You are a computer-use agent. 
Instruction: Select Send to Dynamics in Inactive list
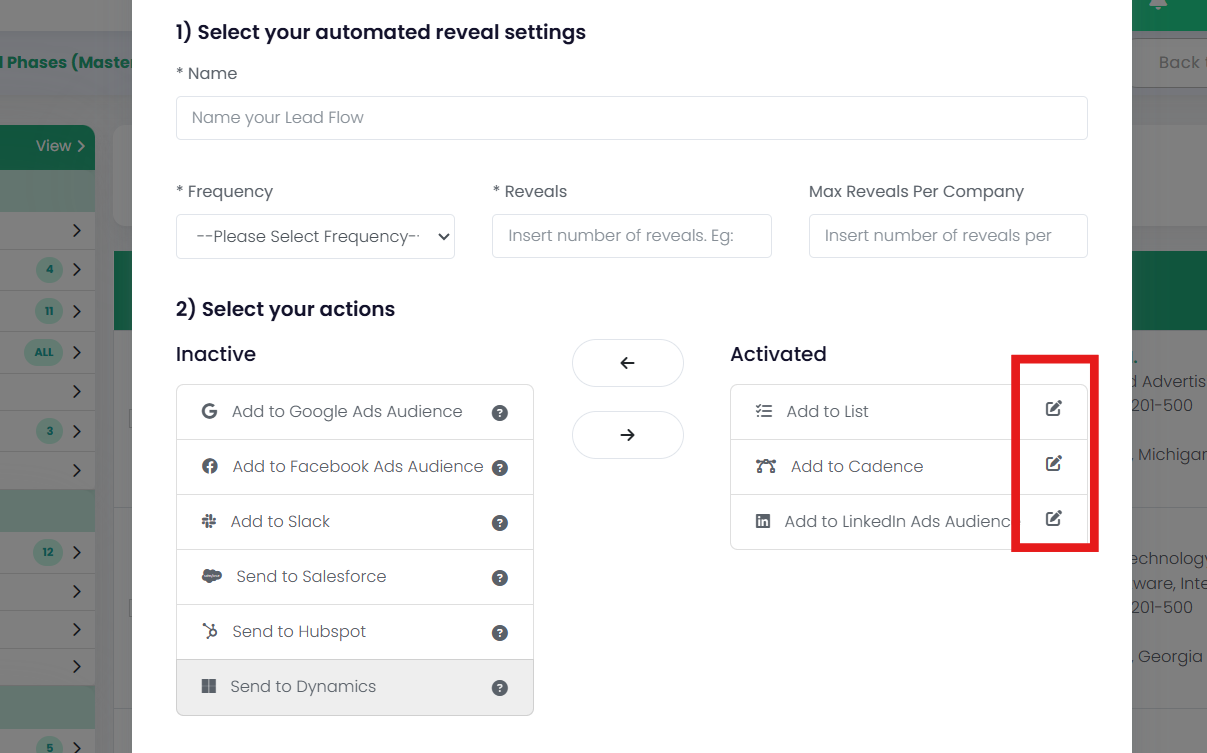[303, 687]
